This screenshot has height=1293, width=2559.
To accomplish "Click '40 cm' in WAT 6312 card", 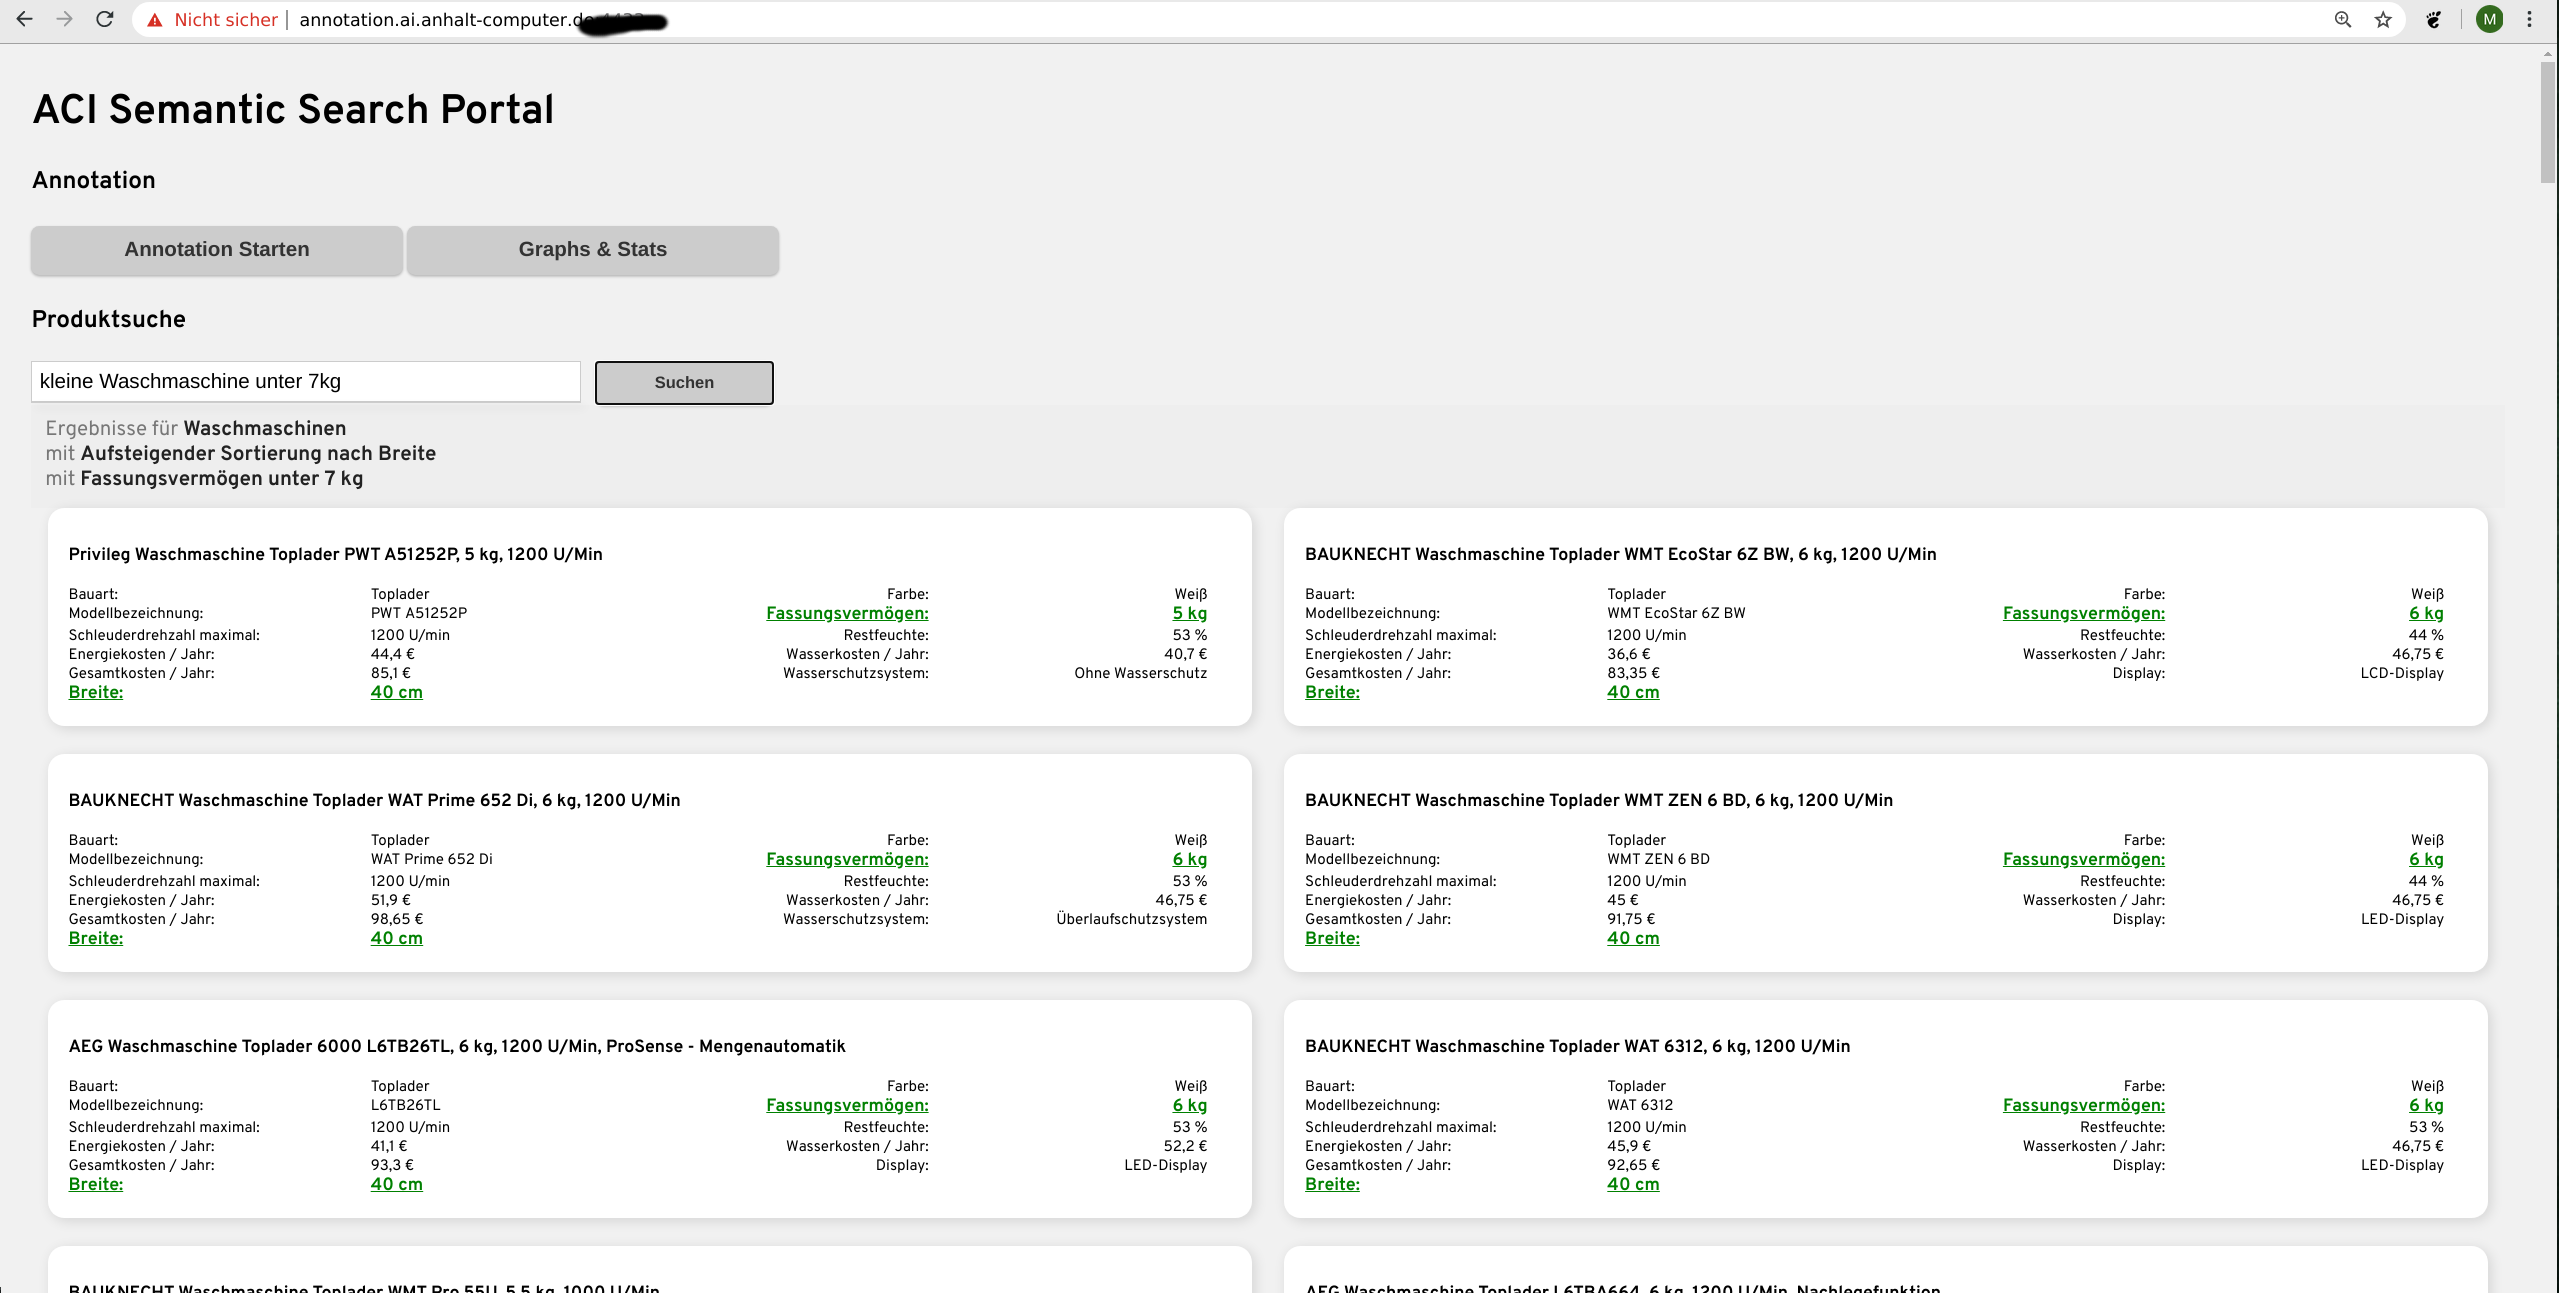I will click(1633, 1185).
